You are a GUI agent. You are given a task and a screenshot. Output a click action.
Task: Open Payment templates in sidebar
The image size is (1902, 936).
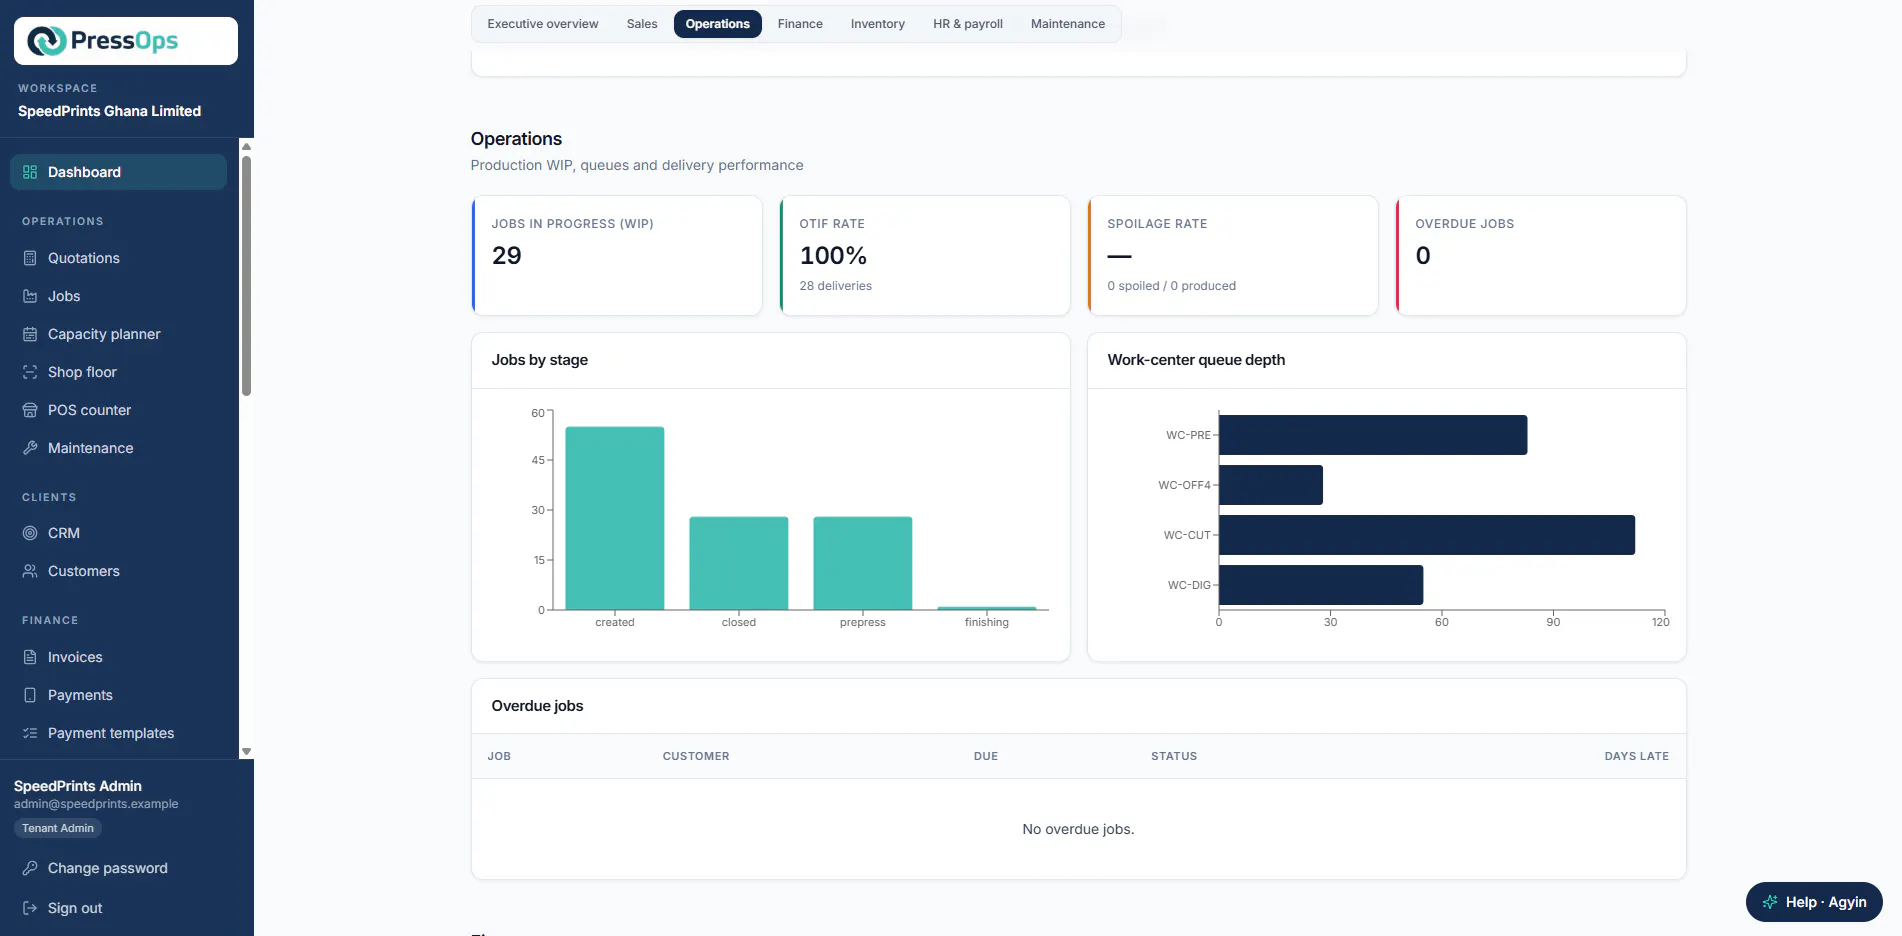(x=118, y=733)
